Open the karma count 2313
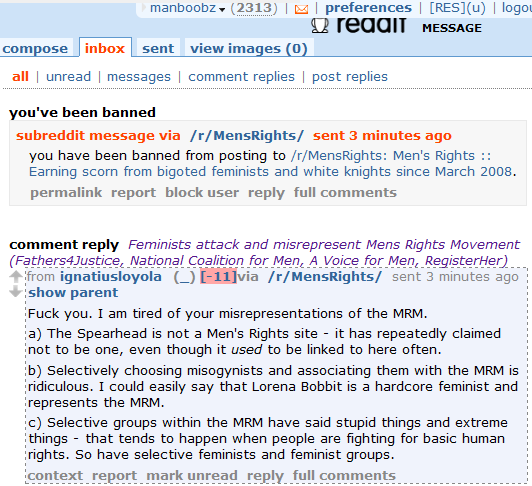 pyautogui.click(x=254, y=7)
